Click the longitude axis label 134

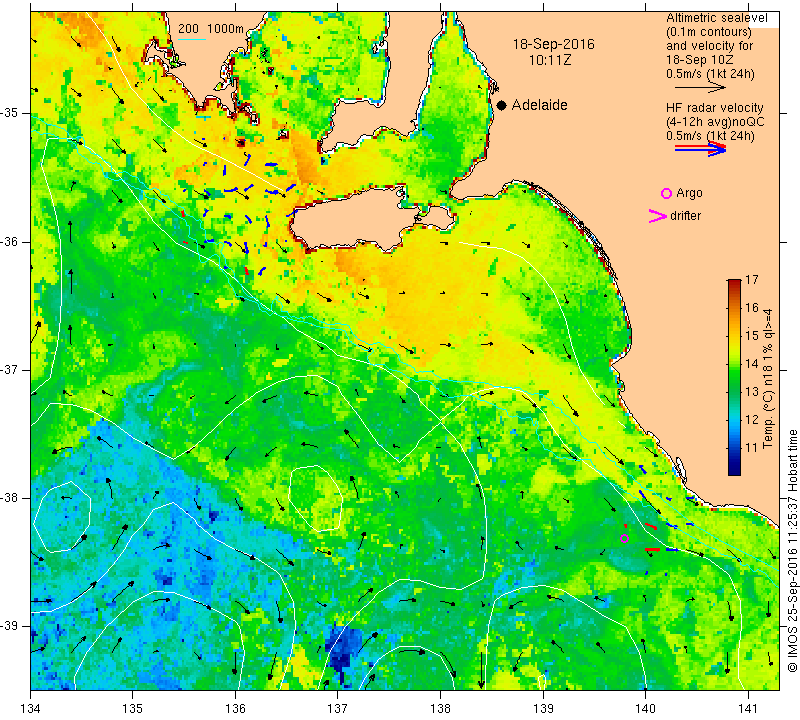[31, 708]
